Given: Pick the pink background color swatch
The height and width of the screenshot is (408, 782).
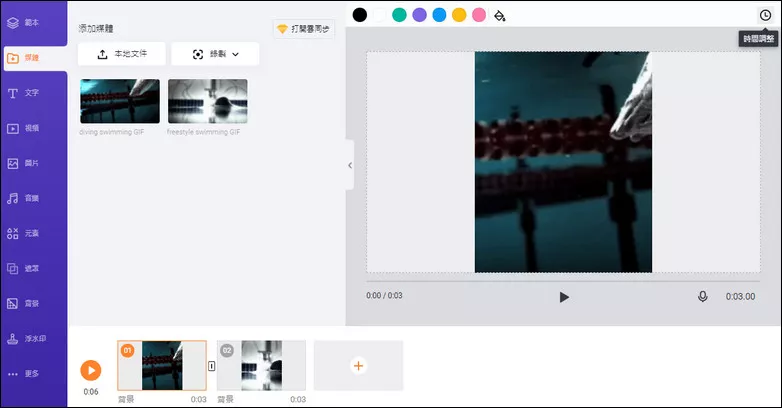Looking at the screenshot, I should click(x=479, y=15).
